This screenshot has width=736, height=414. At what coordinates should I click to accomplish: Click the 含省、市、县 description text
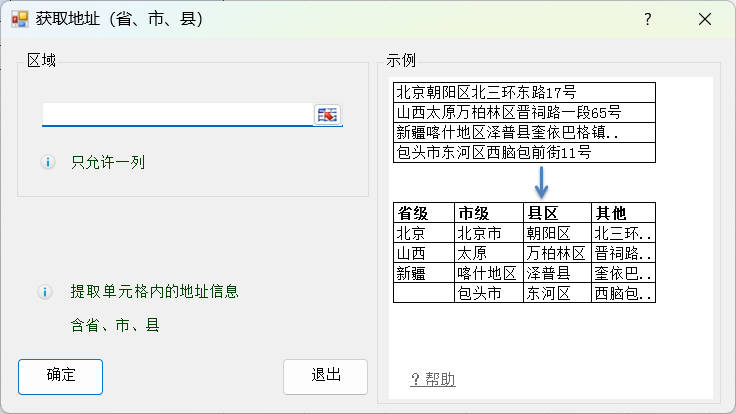[x=115, y=324]
